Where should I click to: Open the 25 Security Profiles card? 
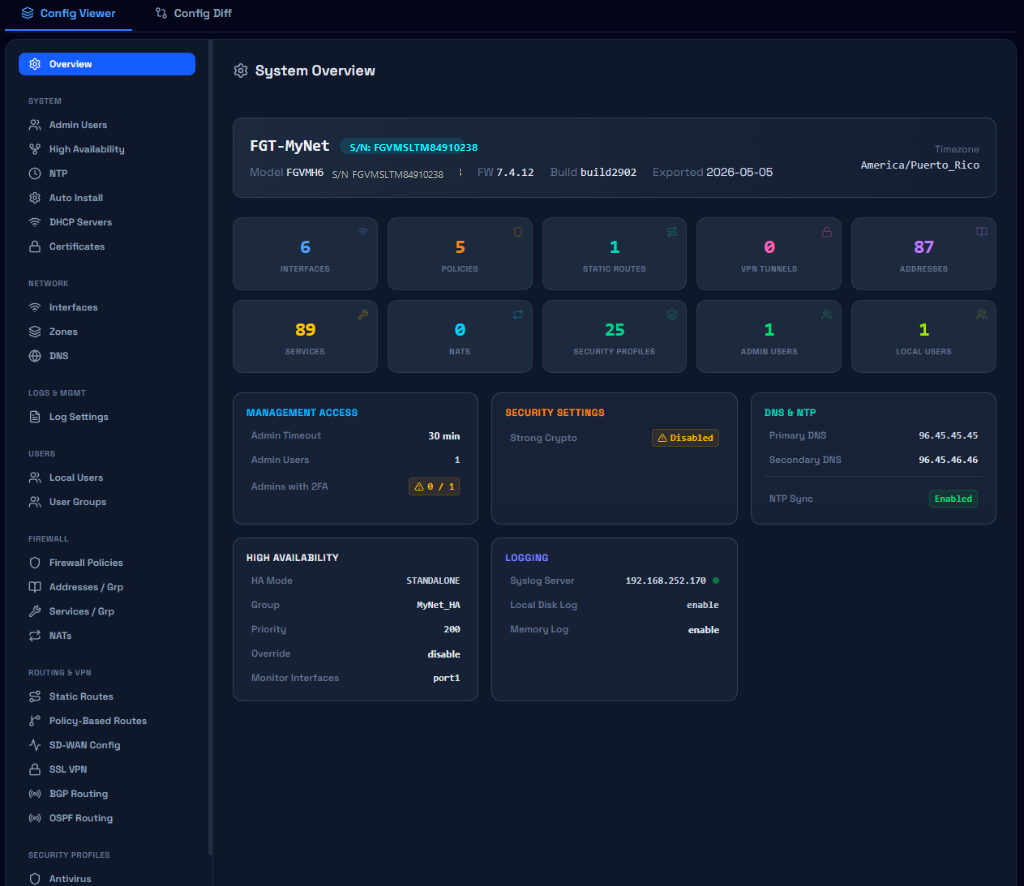(x=615, y=336)
